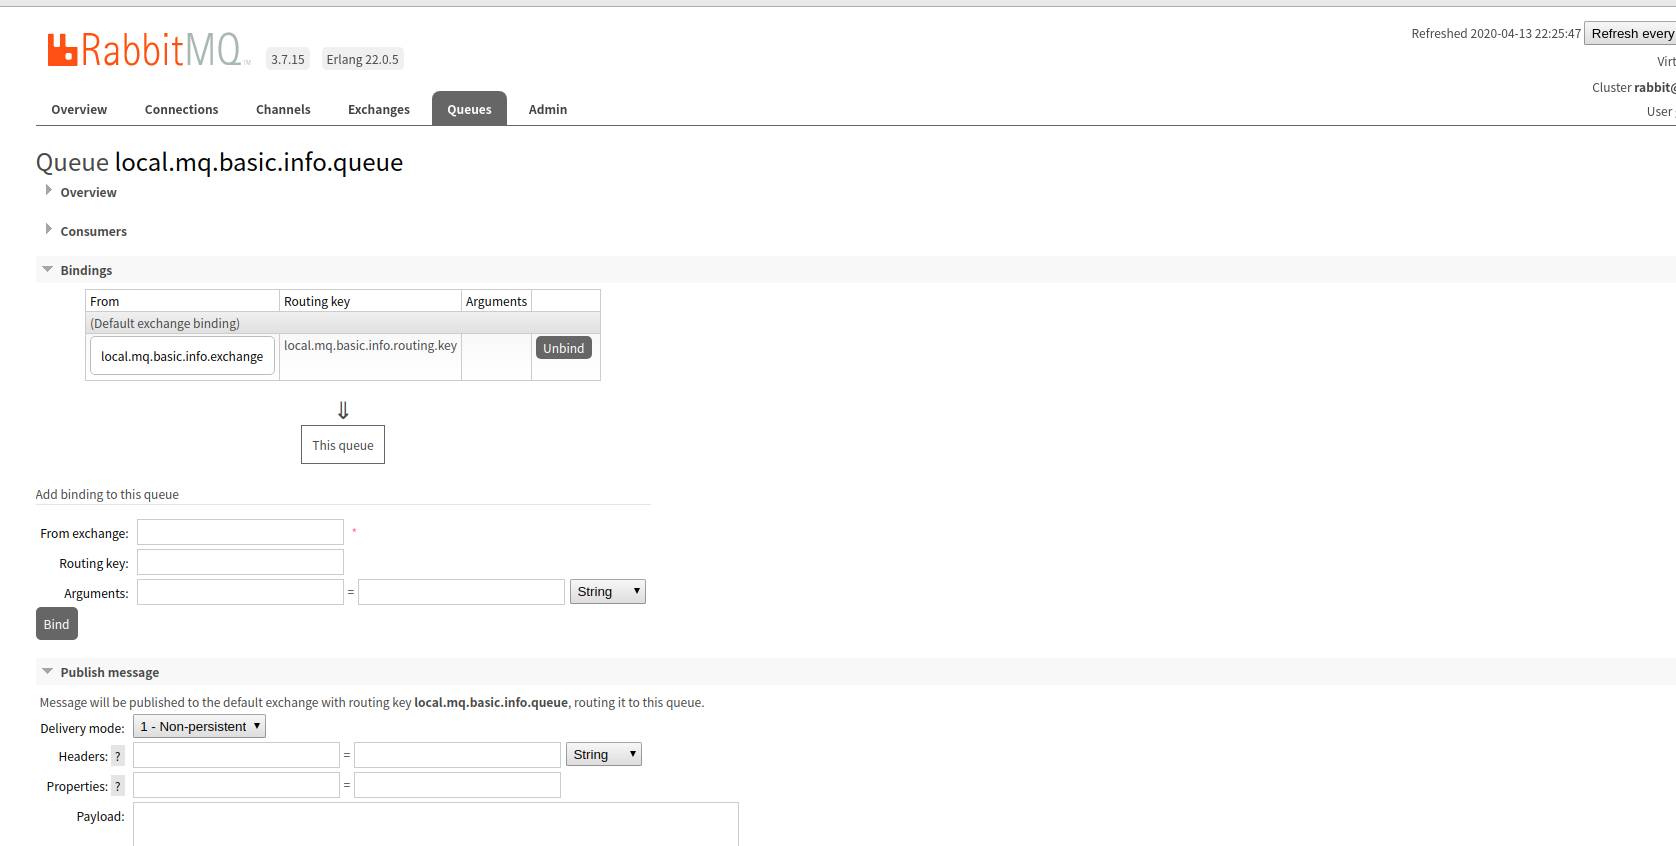This screenshot has height=846, width=1676.
Task: Open the binding Arguments type dropdown
Action: point(607,592)
